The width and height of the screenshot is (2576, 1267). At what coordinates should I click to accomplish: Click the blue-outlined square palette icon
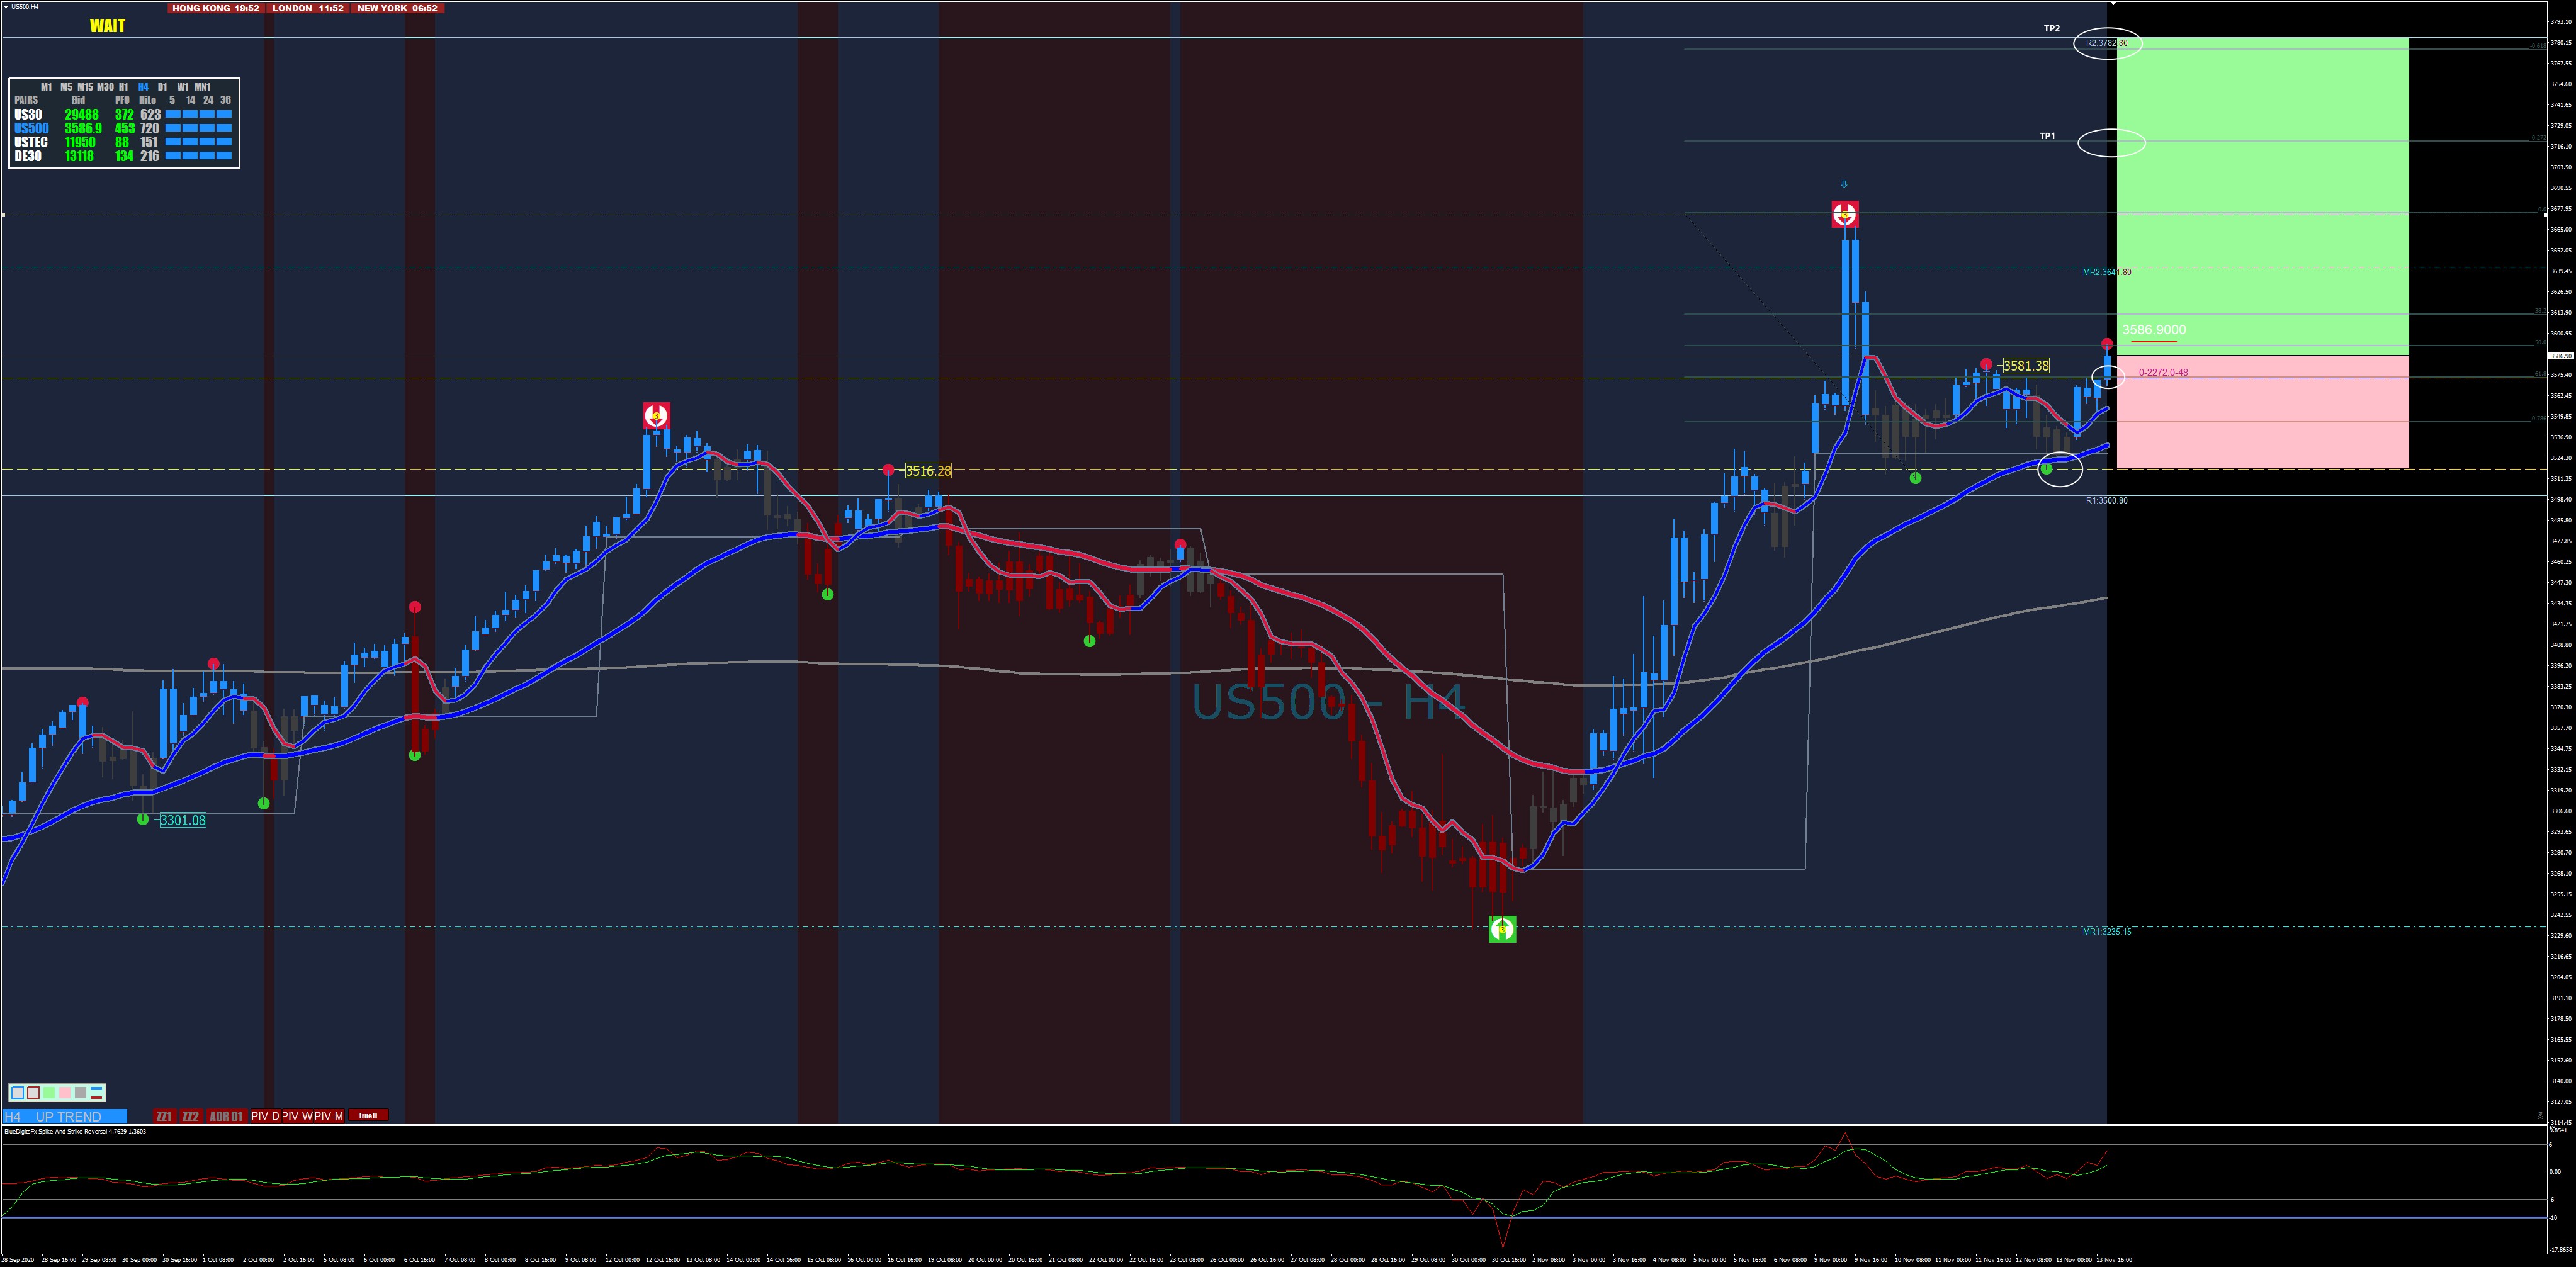pyautogui.click(x=18, y=1093)
